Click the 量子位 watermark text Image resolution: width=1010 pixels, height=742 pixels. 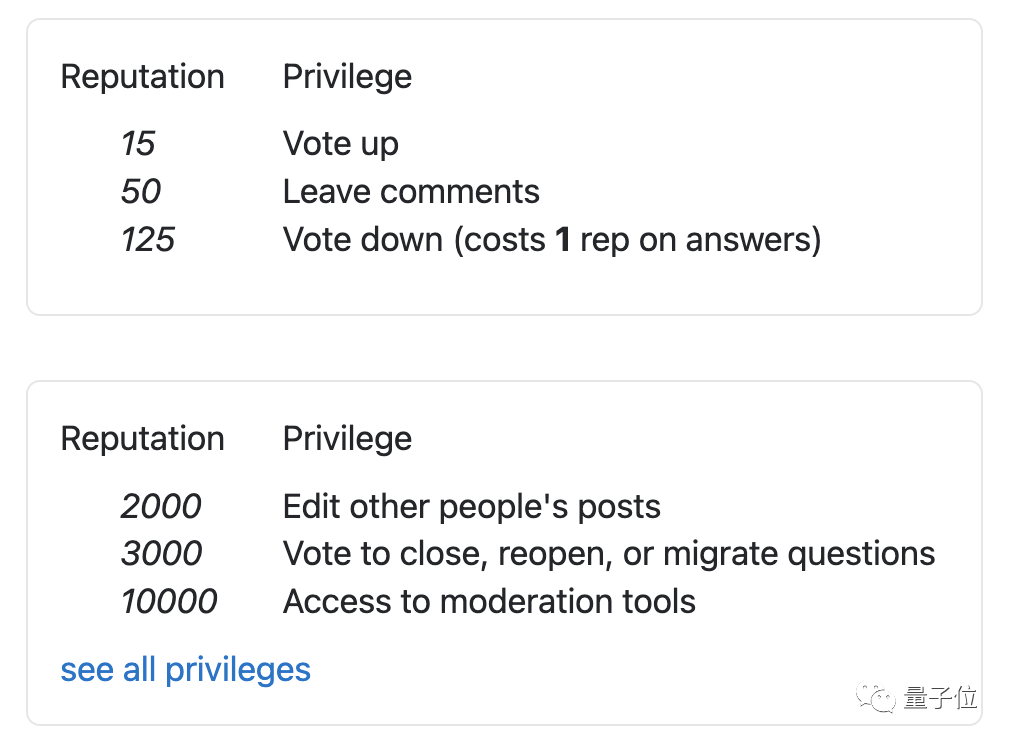pos(939,698)
